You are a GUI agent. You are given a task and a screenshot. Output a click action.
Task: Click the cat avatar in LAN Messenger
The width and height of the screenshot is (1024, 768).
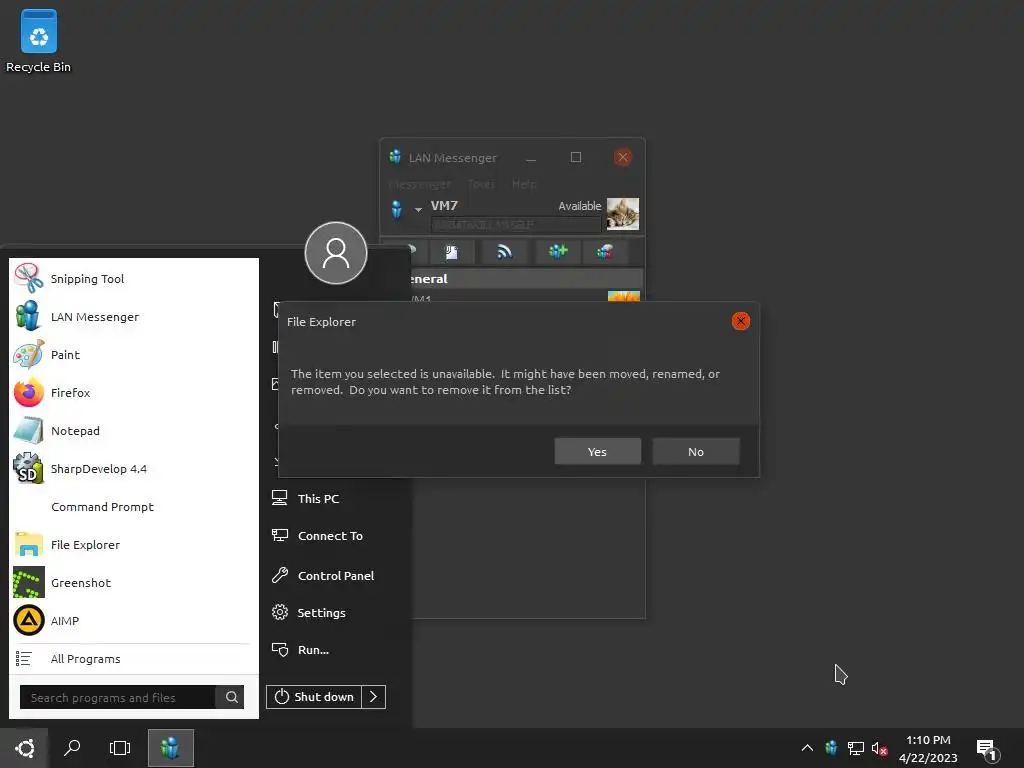(623, 214)
